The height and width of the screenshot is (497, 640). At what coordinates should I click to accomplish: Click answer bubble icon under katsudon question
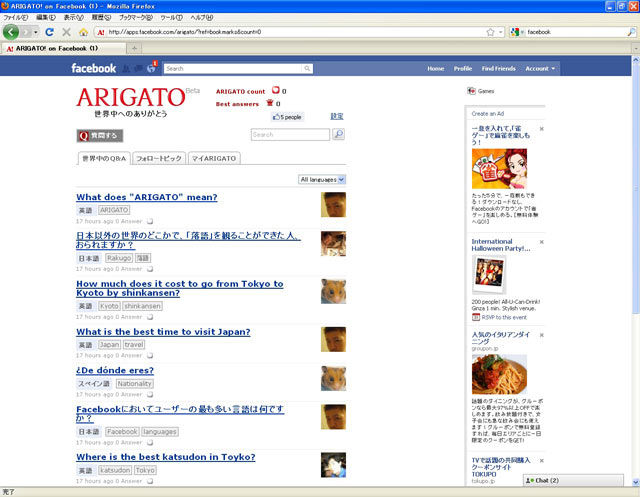click(x=150, y=481)
